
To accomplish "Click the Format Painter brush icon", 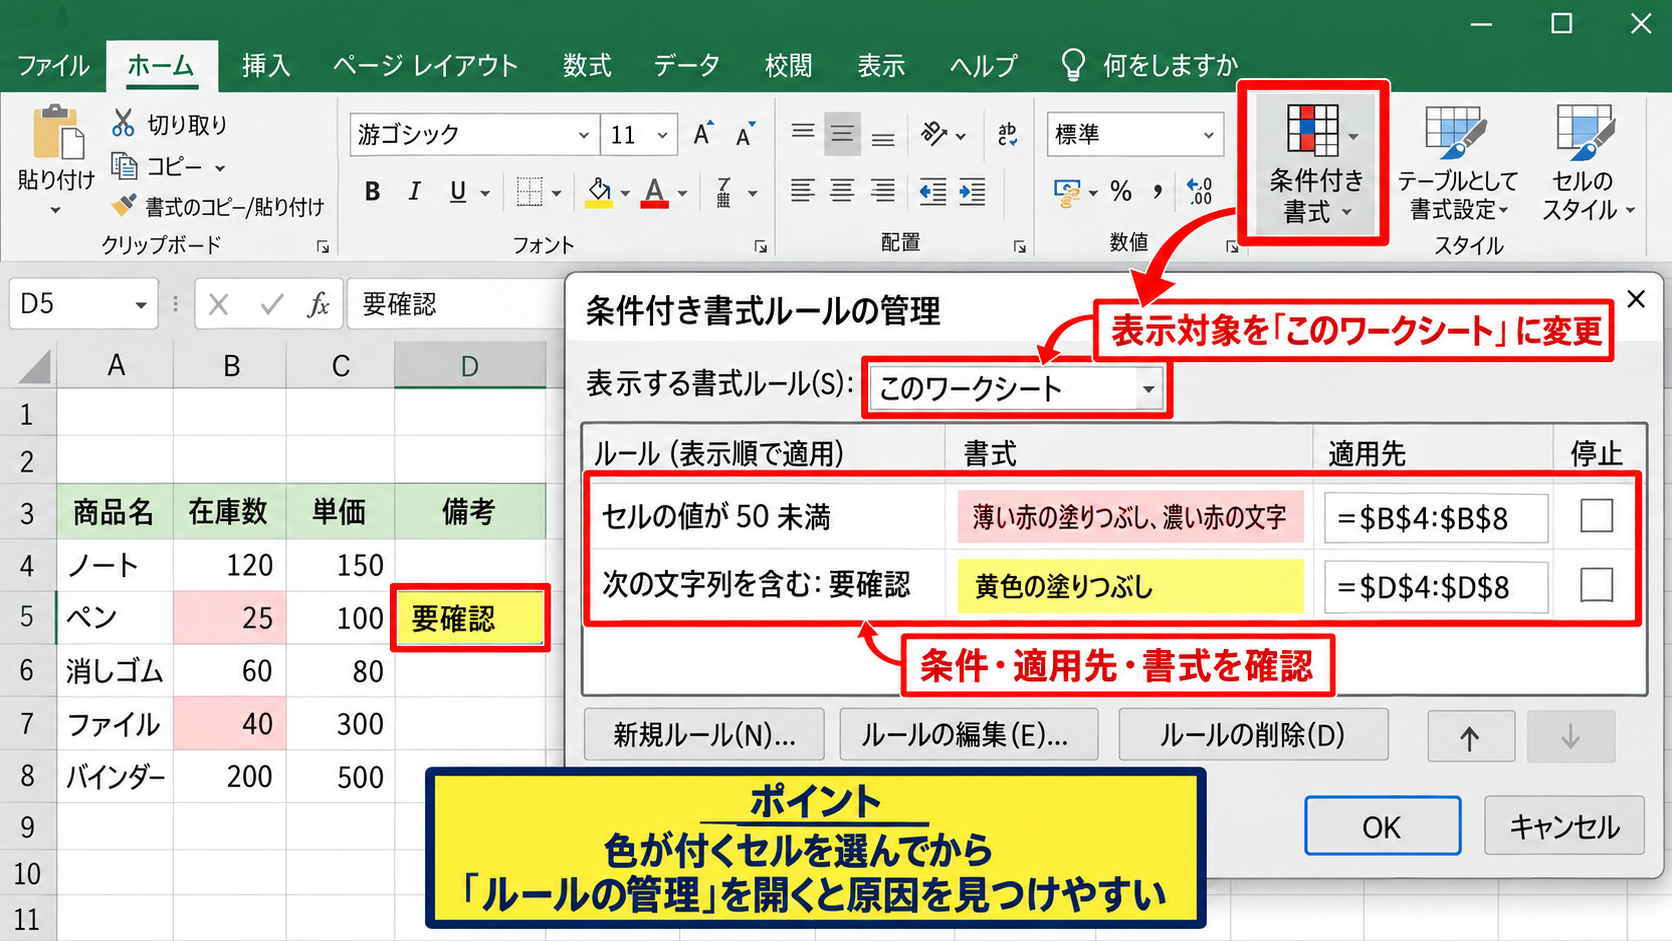I will point(124,205).
